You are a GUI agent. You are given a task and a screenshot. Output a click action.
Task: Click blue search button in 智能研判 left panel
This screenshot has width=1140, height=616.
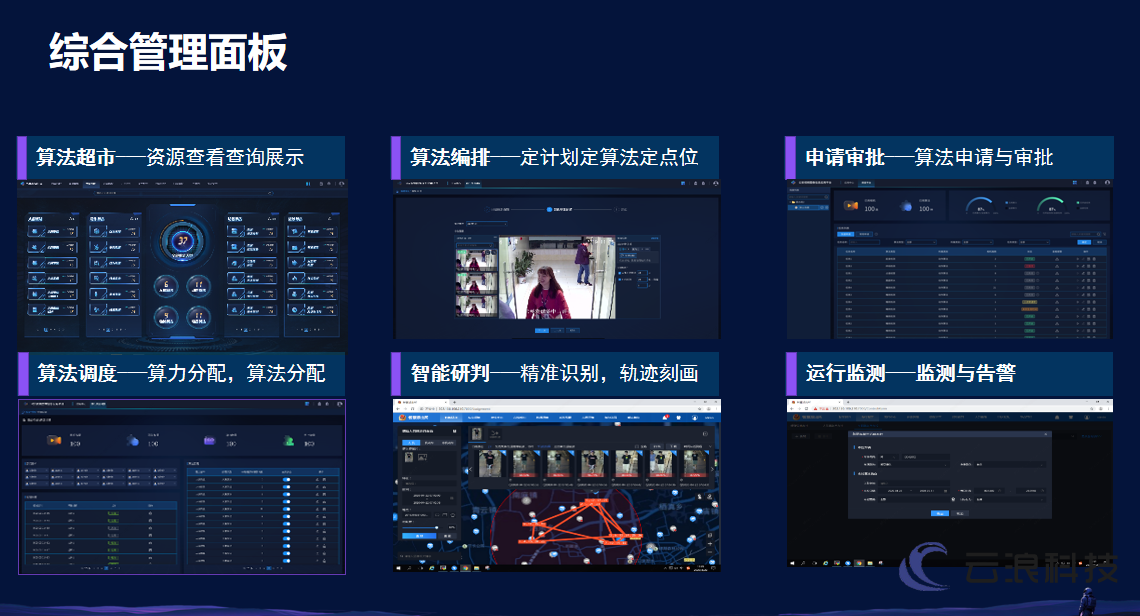419,536
